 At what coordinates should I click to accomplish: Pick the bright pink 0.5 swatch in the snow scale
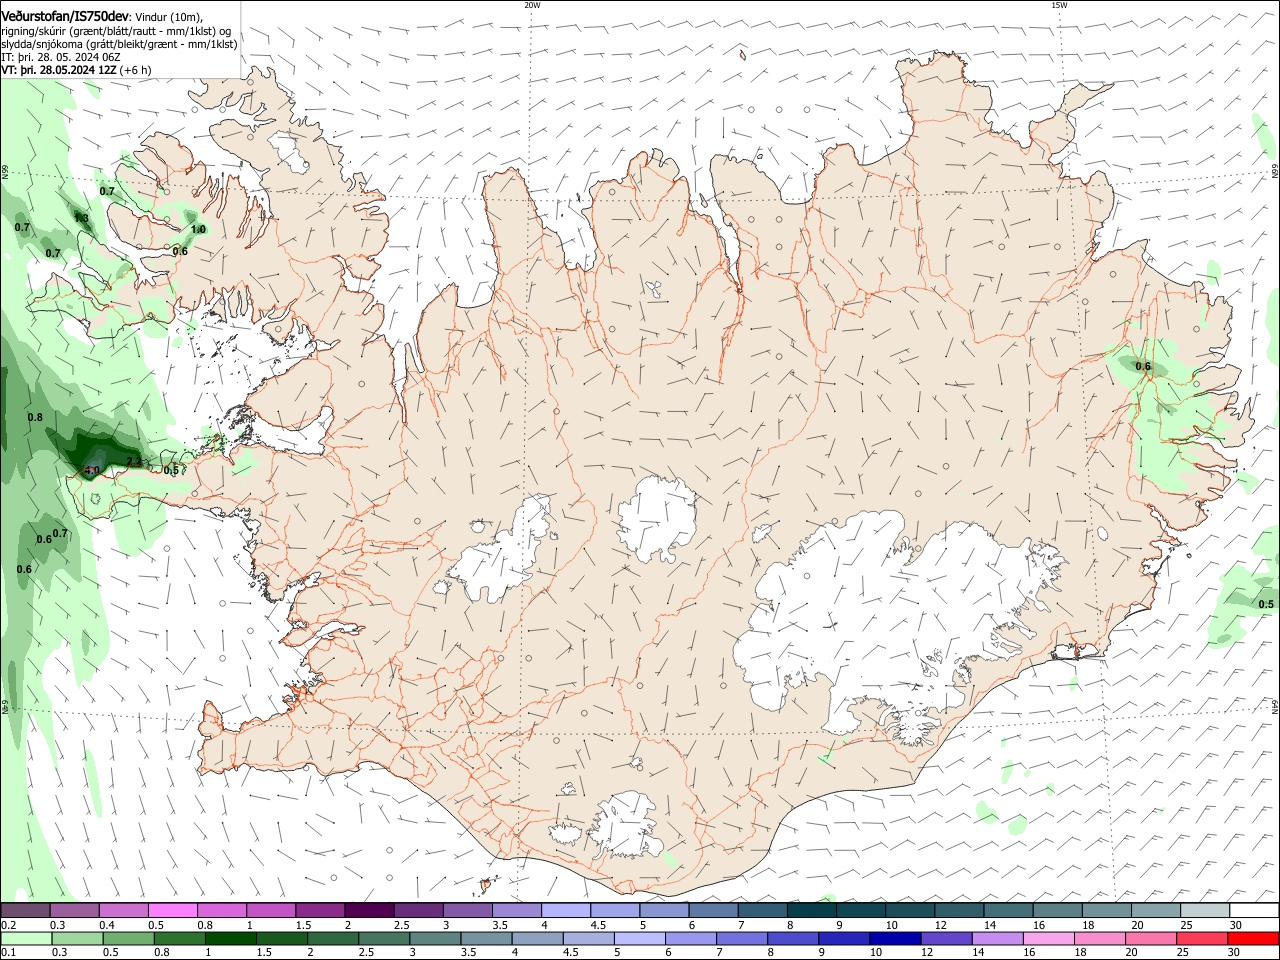click(172, 910)
